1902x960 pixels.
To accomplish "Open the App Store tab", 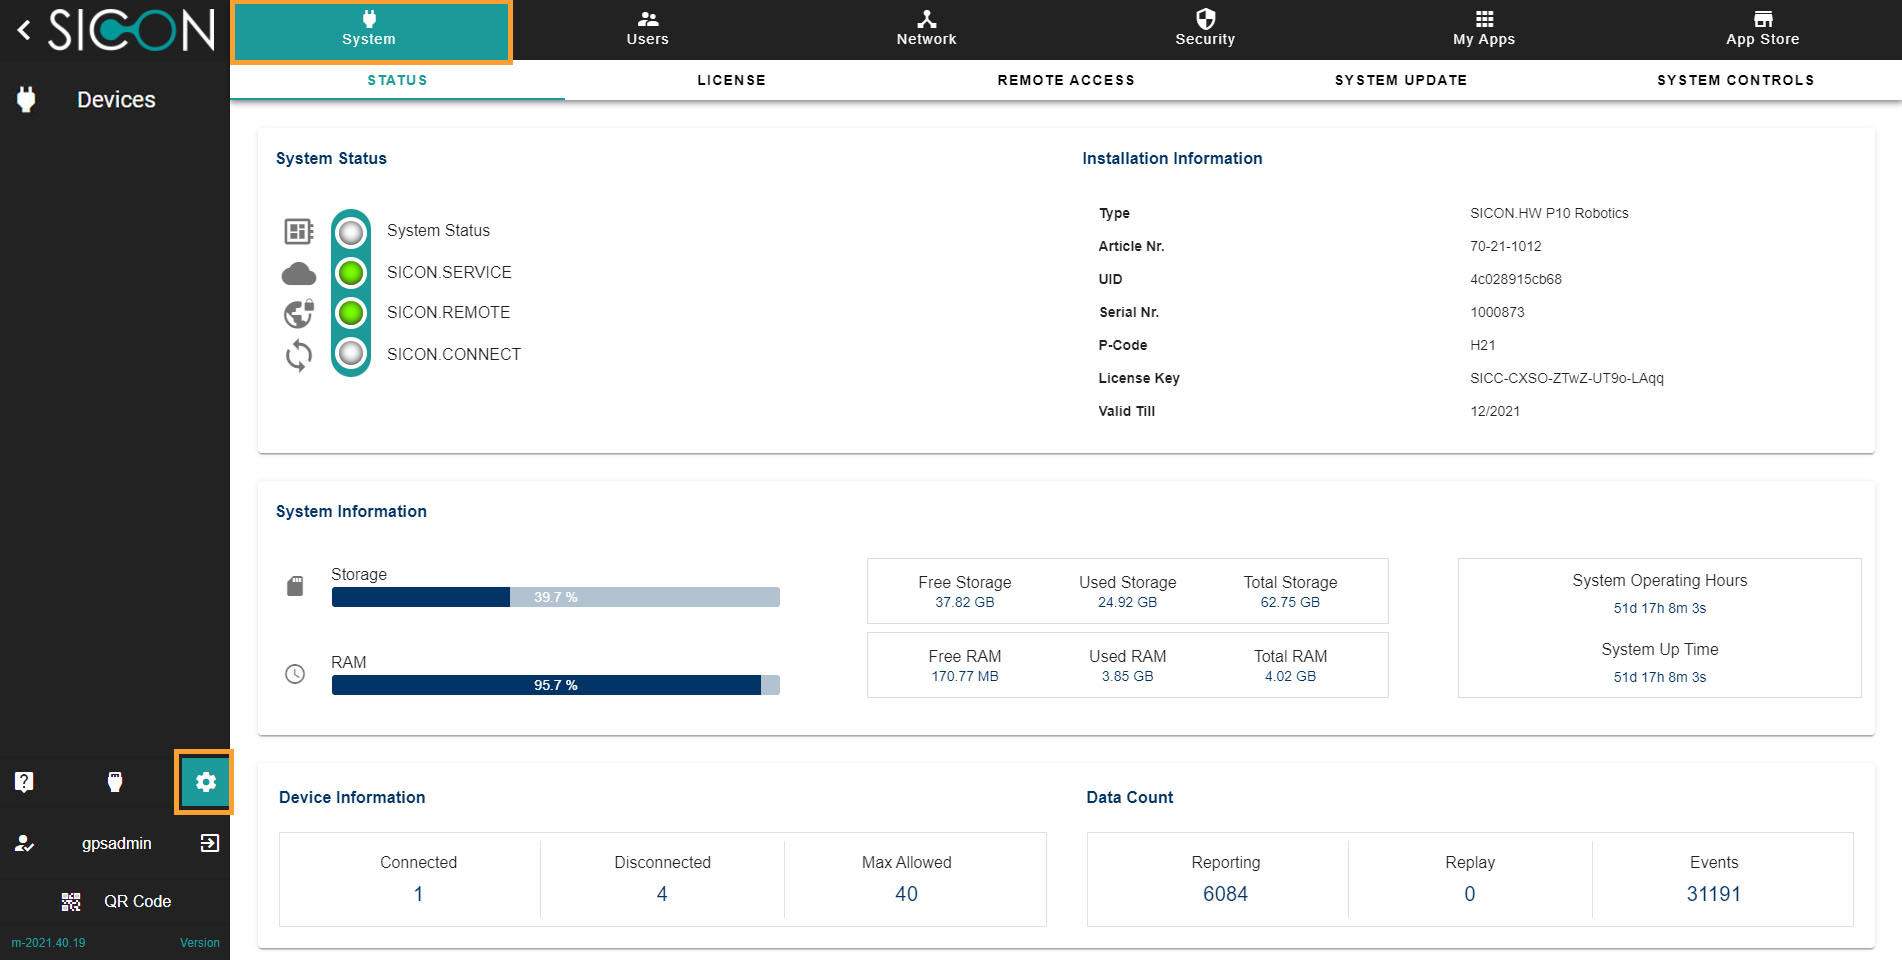I will 1762,29.
